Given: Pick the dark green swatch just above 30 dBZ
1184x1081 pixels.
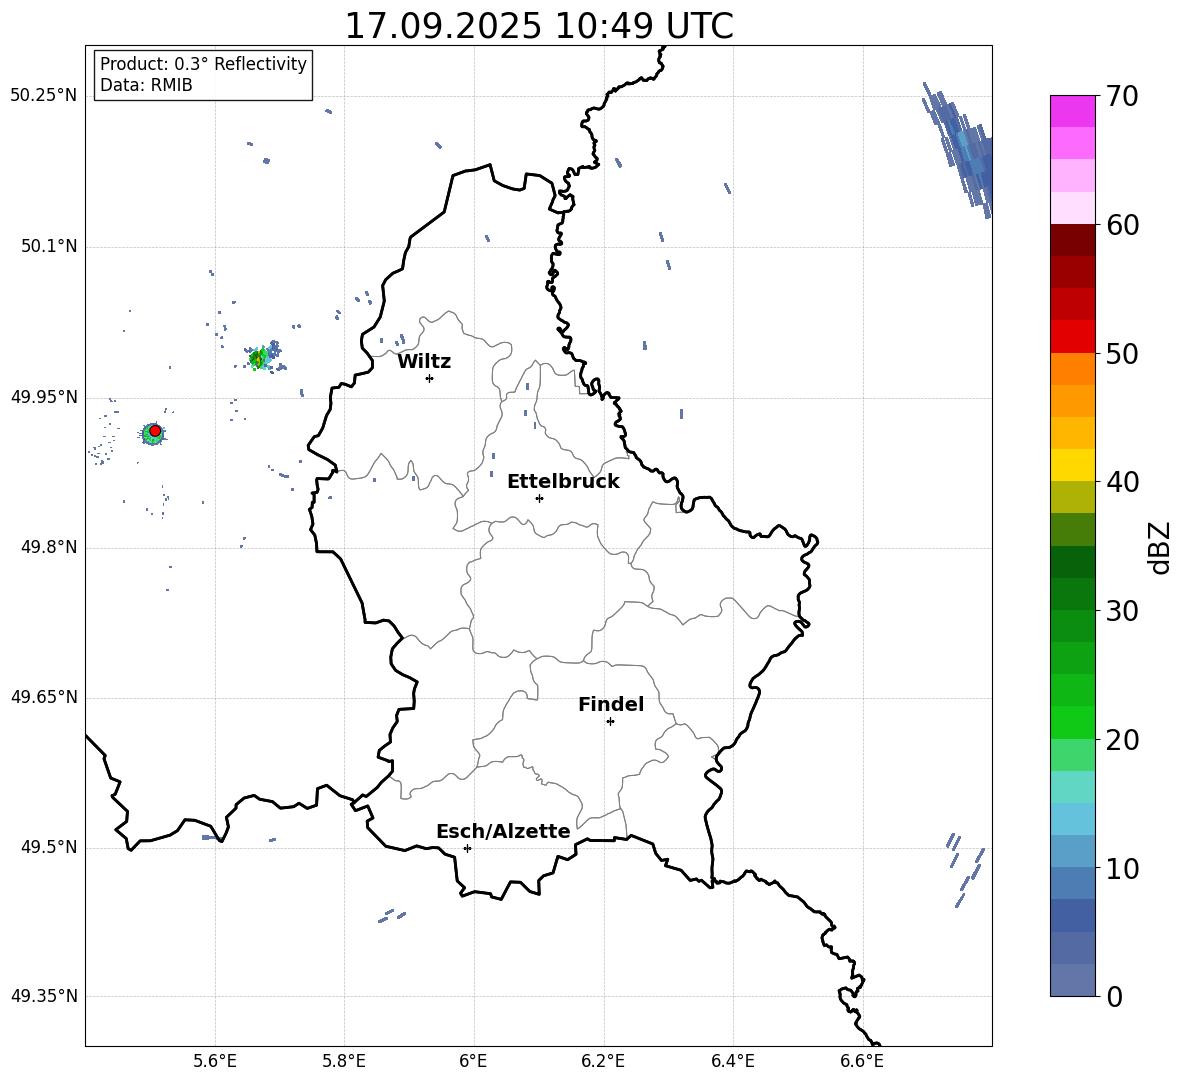Looking at the screenshot, I should coord(1072,594).
